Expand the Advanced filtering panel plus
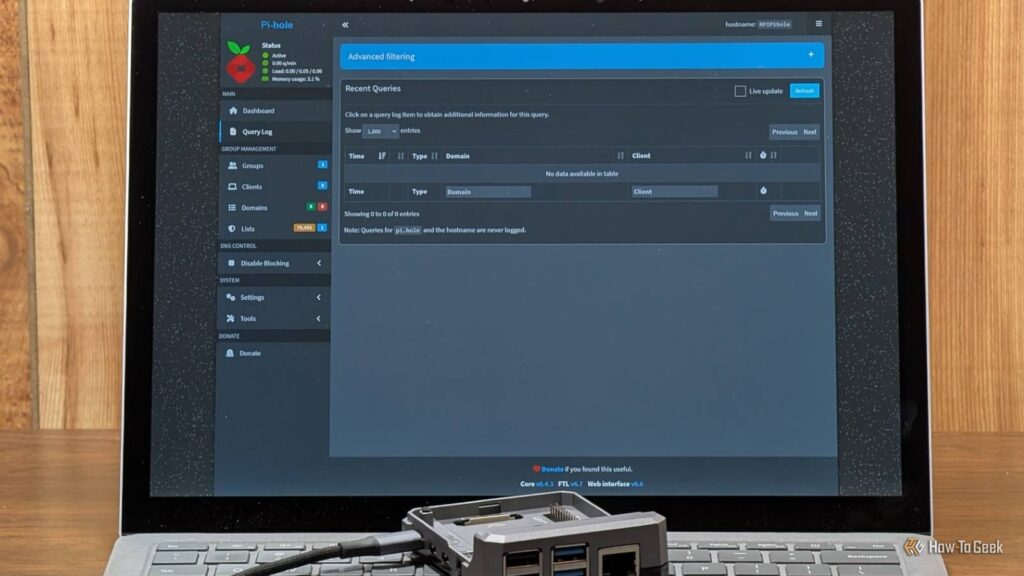 click(810, 55)
